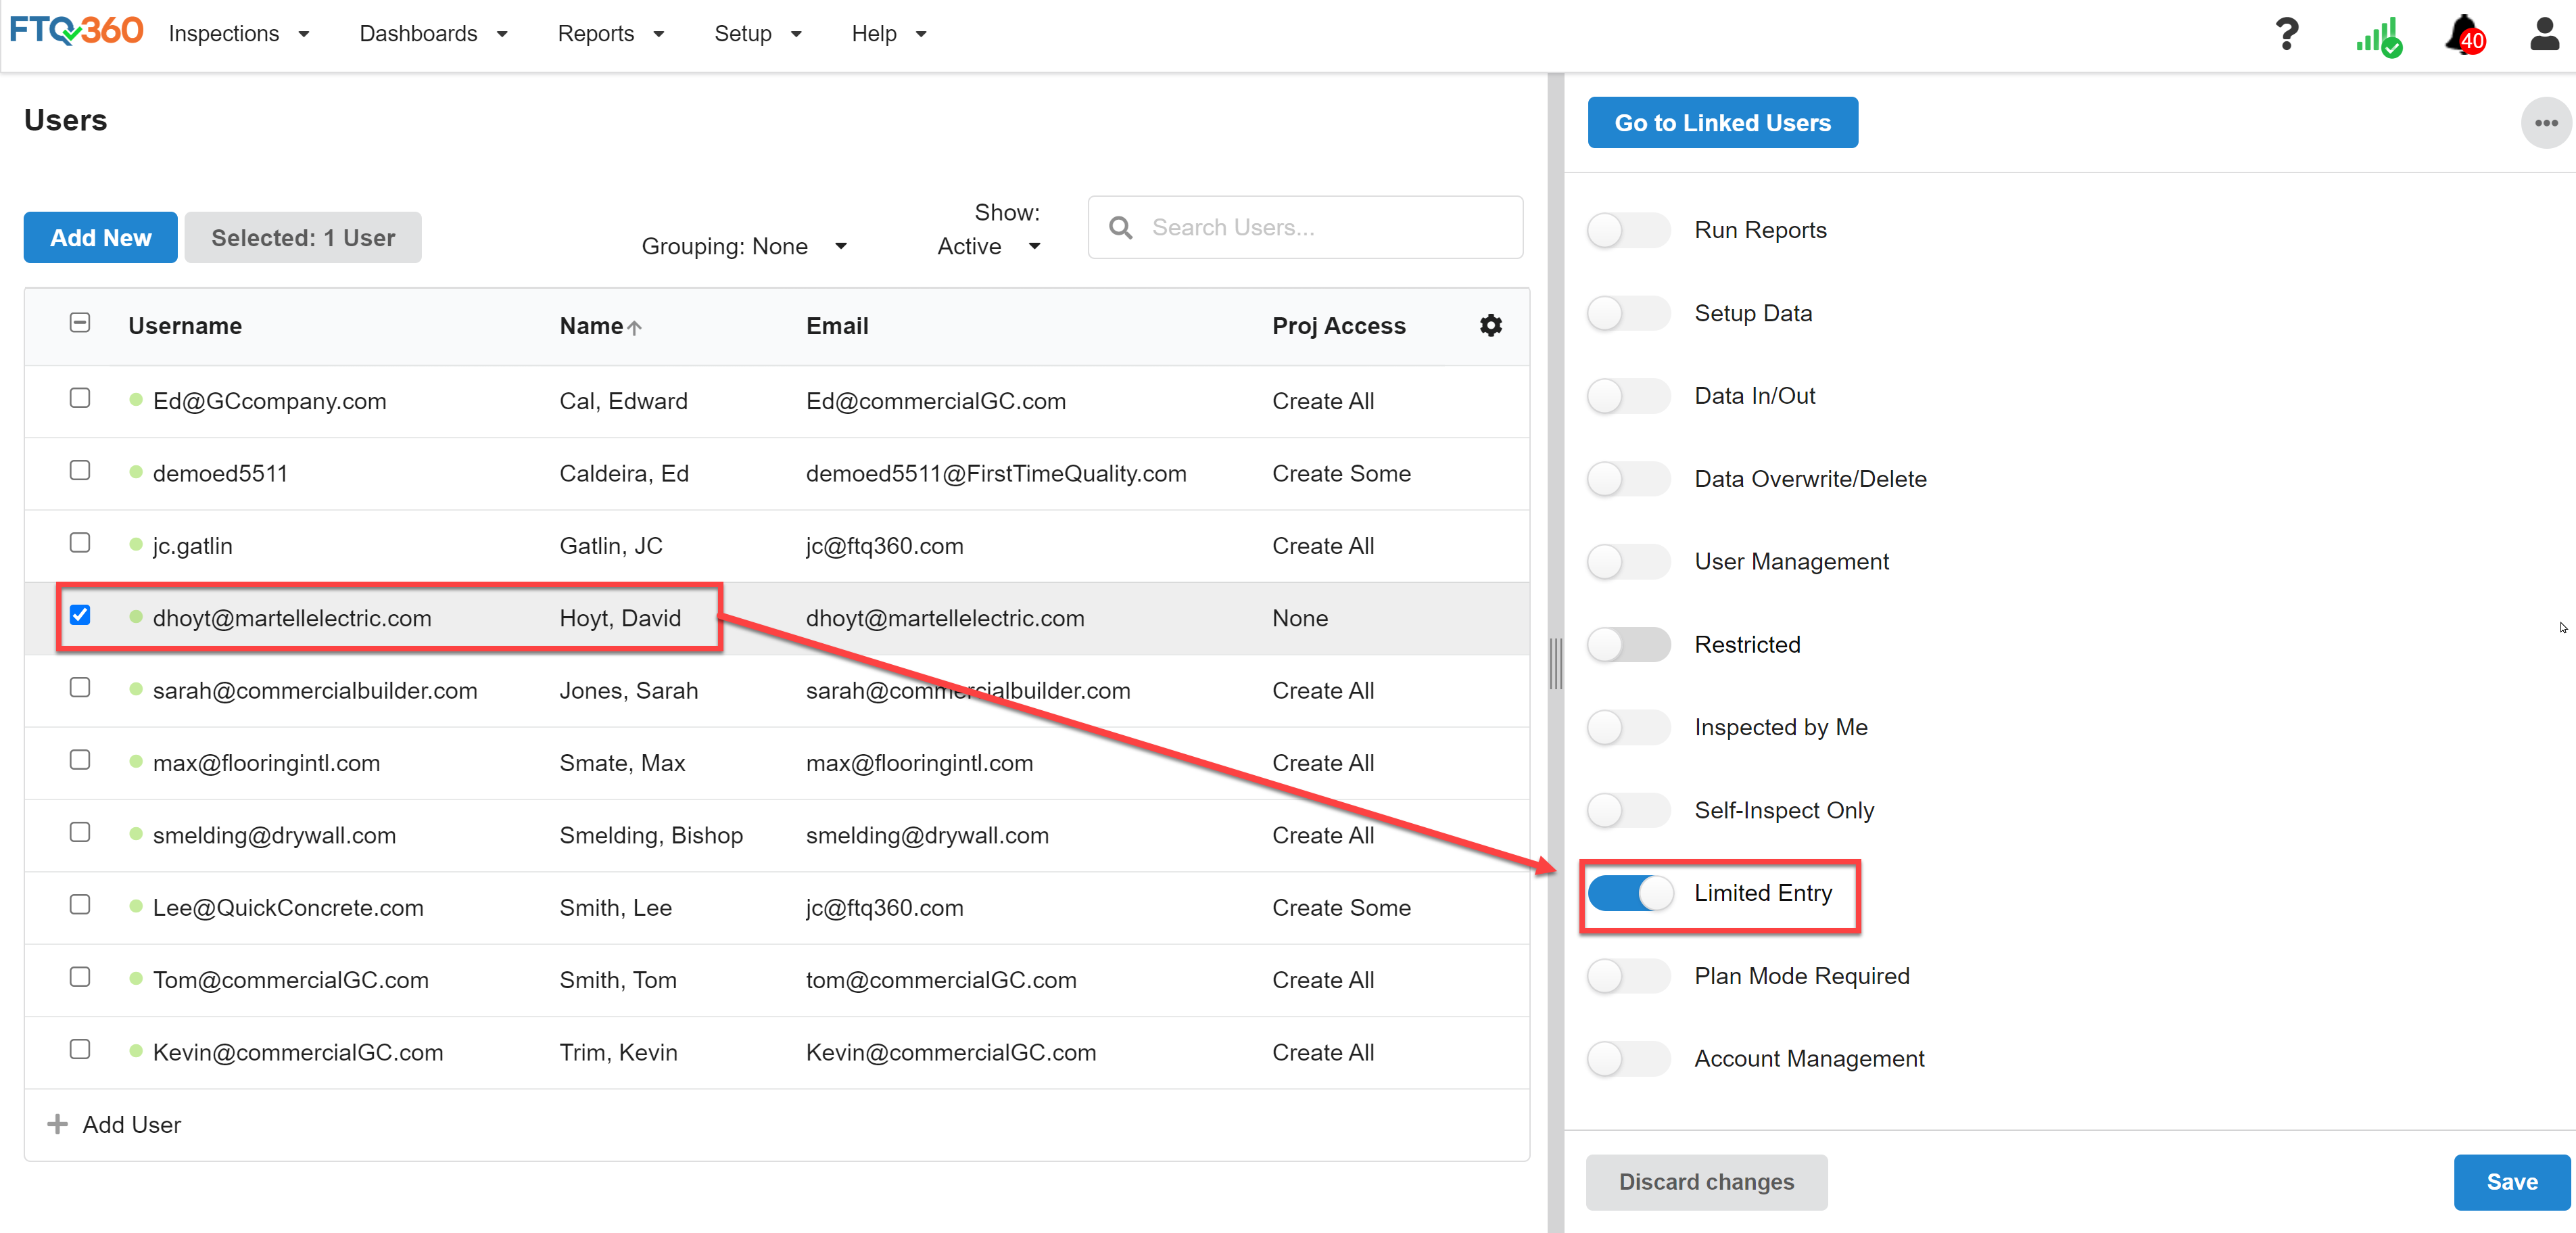Enable the Data In/Out toggle

[x=1628, y=396]
